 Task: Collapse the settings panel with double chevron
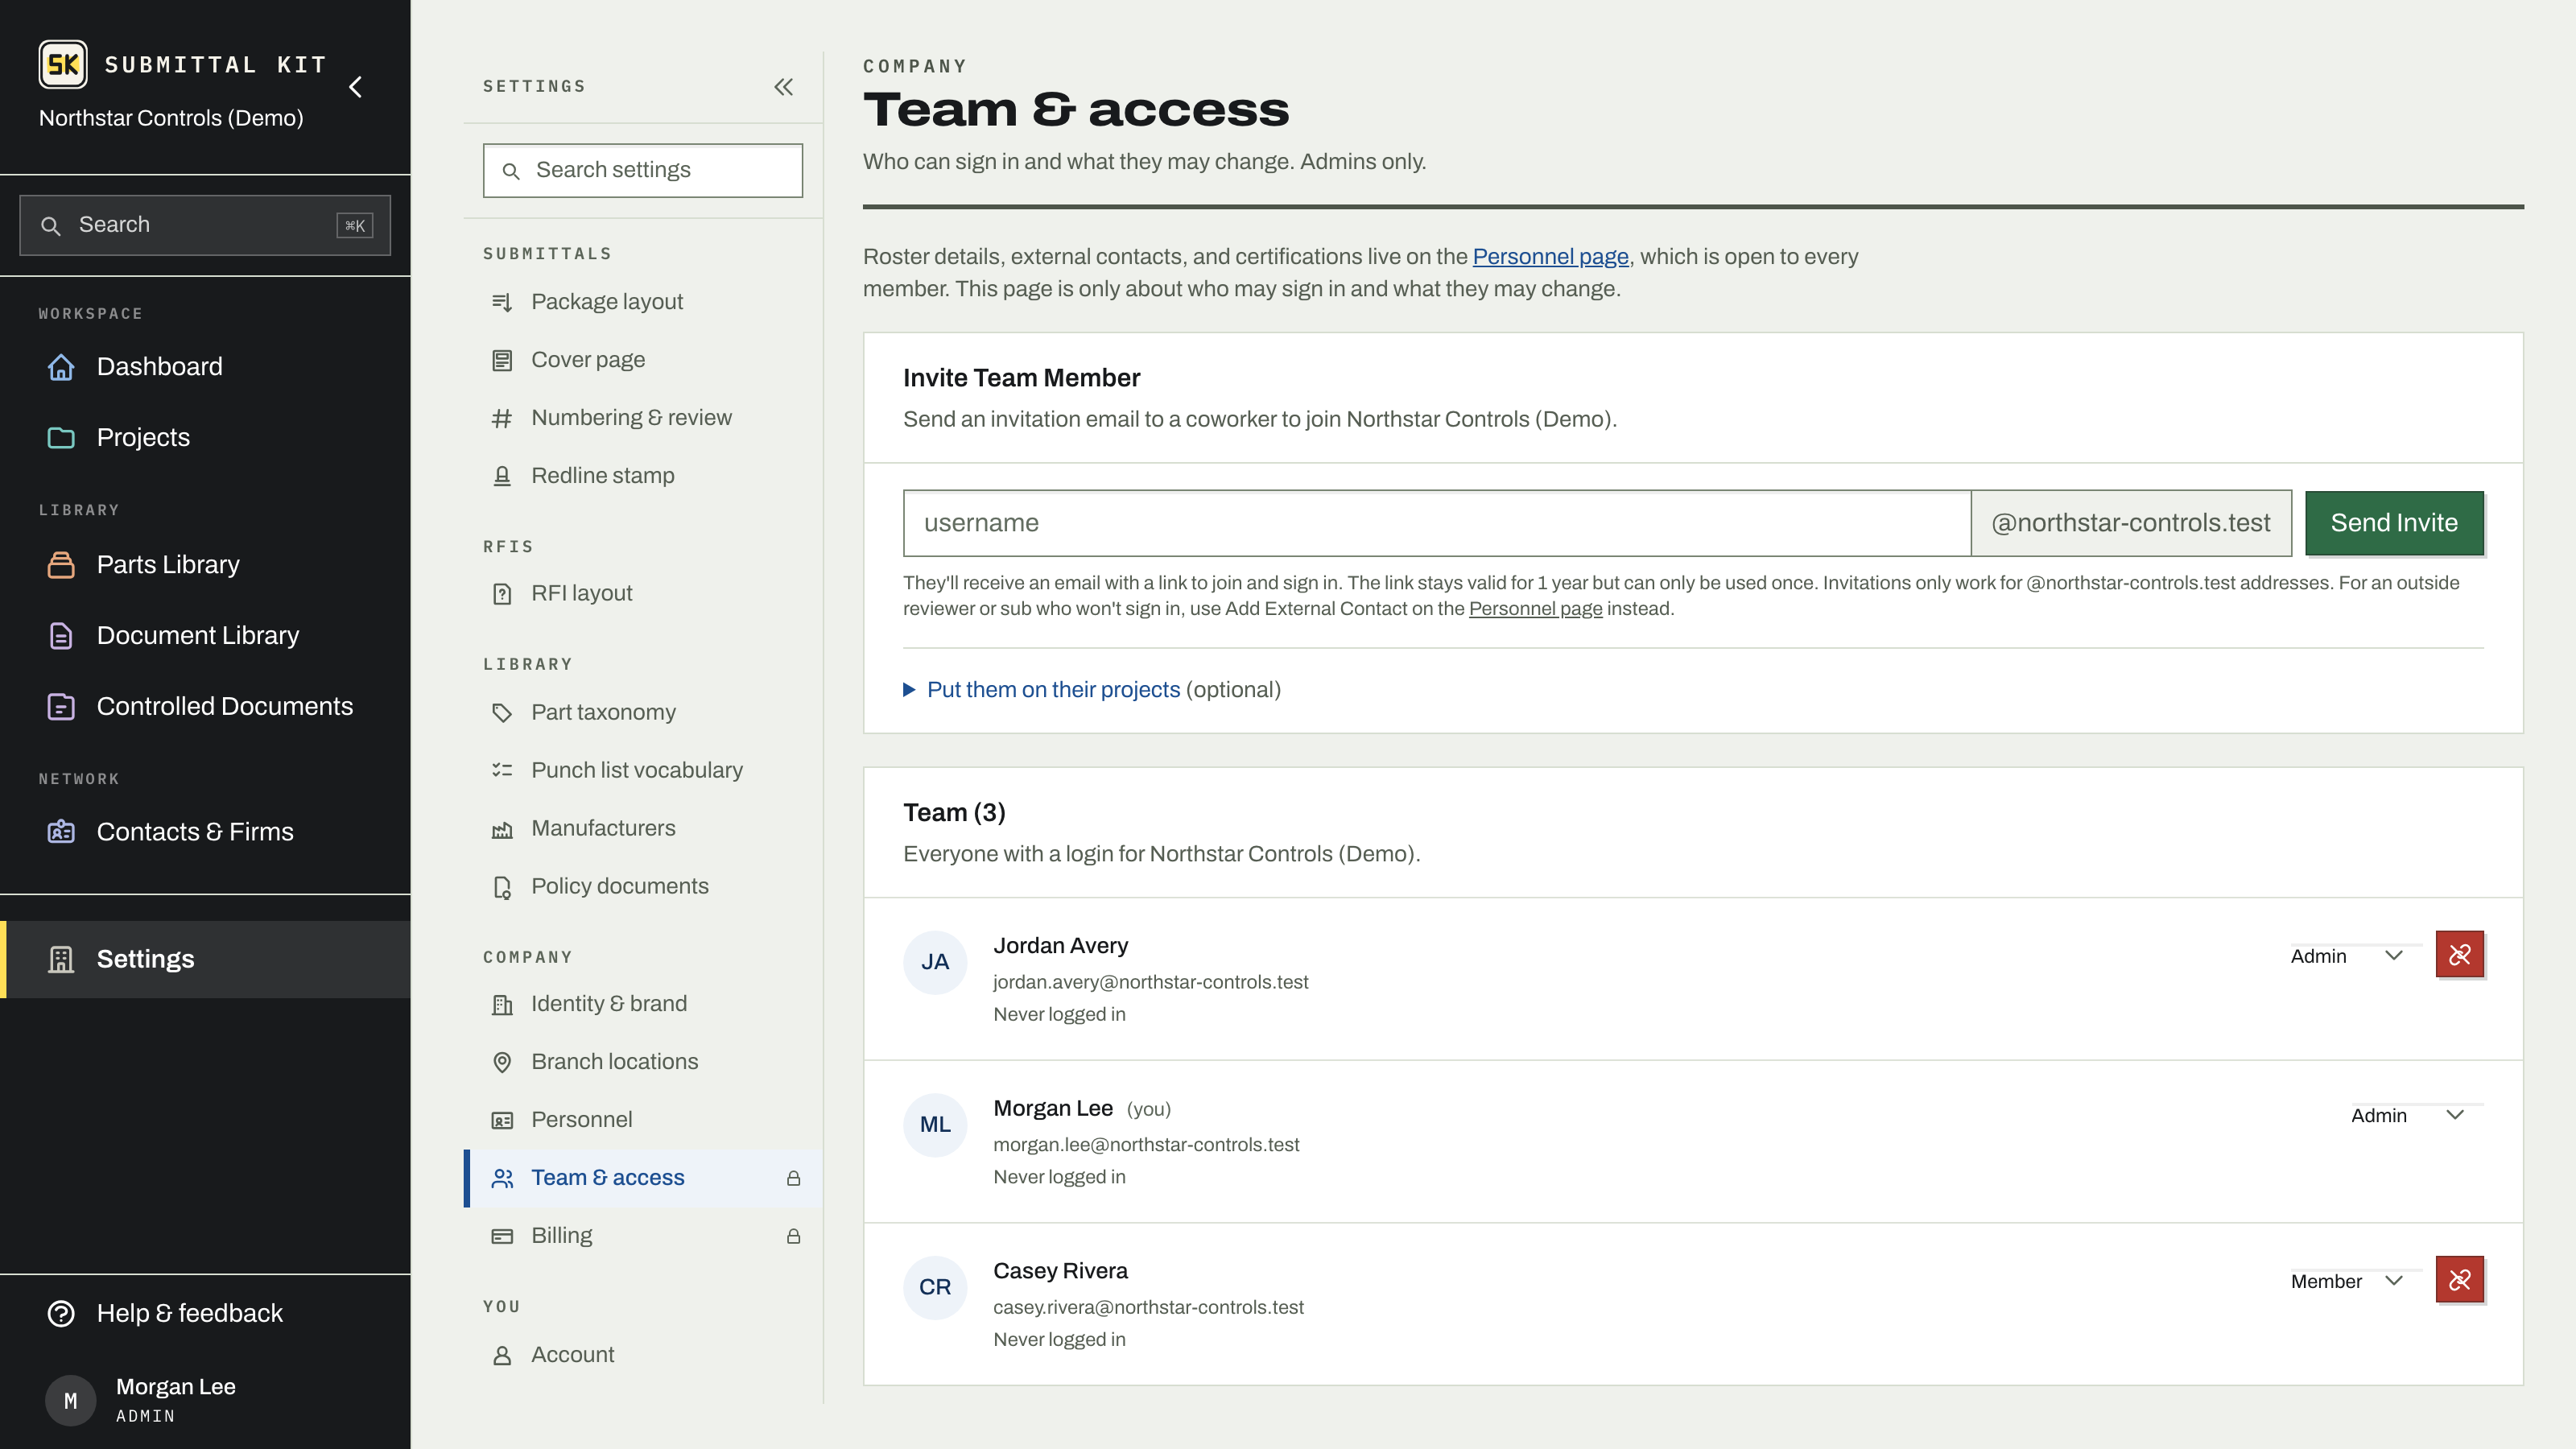[784, 87]
